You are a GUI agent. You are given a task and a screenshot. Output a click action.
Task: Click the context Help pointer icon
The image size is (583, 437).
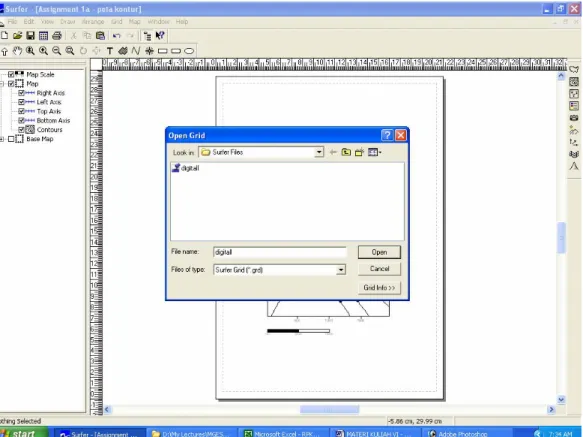pos(160,36)
